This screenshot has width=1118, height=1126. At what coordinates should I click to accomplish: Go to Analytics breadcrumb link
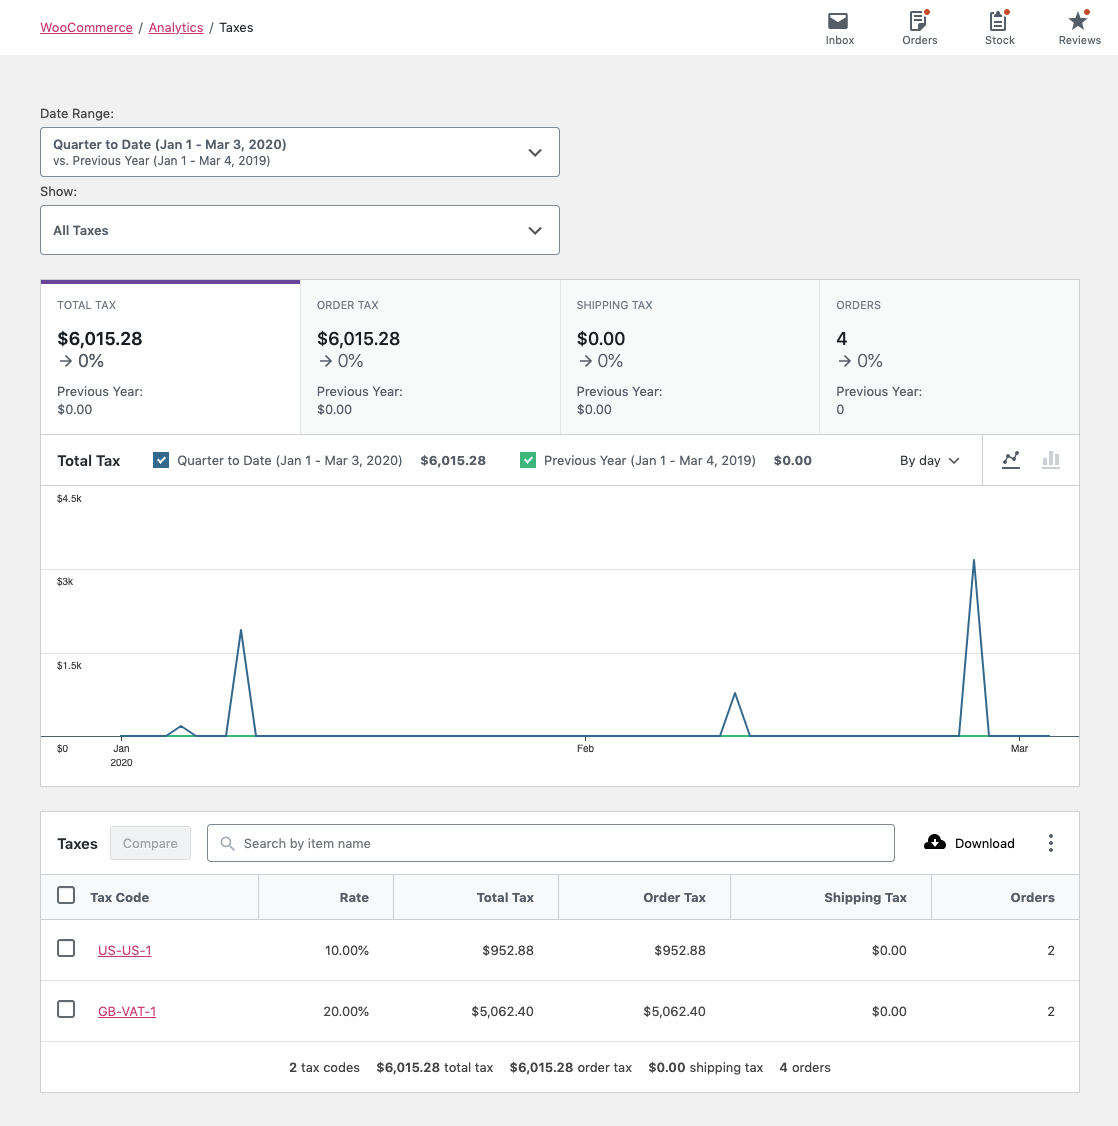point(176,27)
